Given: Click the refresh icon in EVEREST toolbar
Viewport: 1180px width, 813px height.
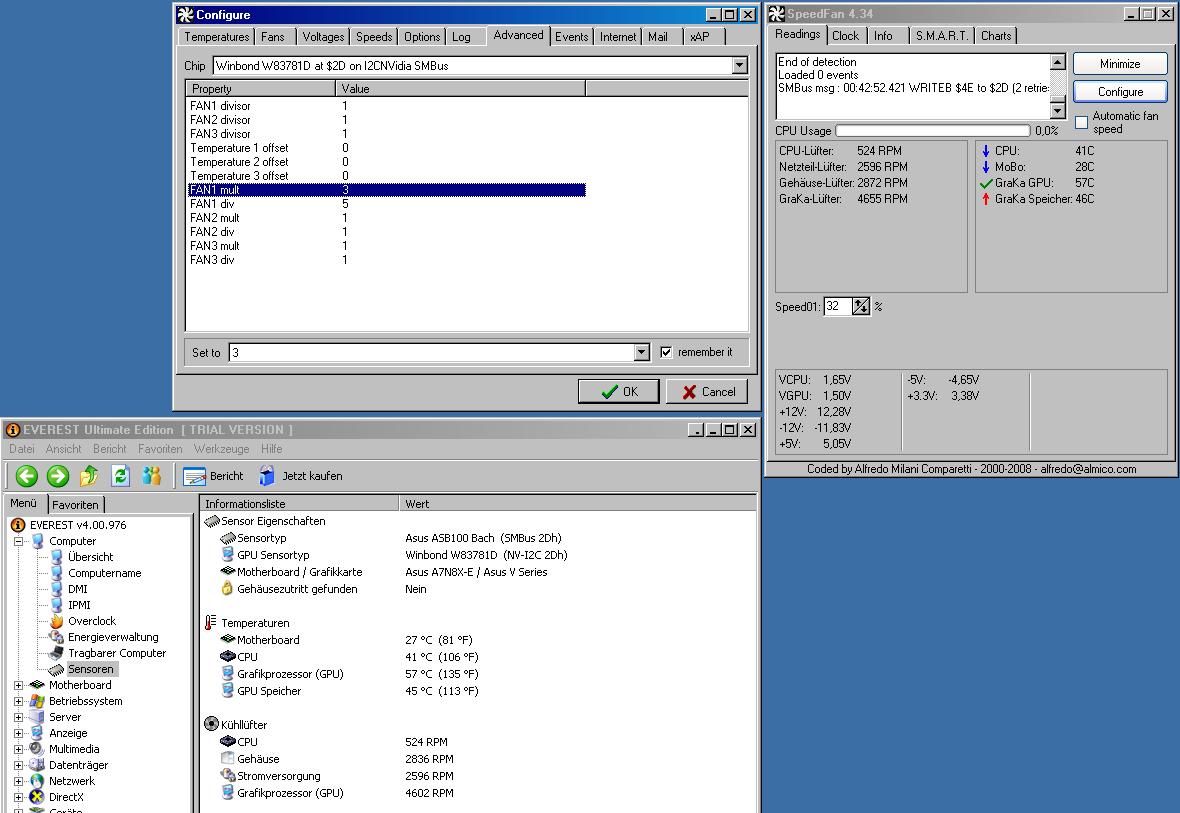Looking at the screenshot, I should point(120,476).
